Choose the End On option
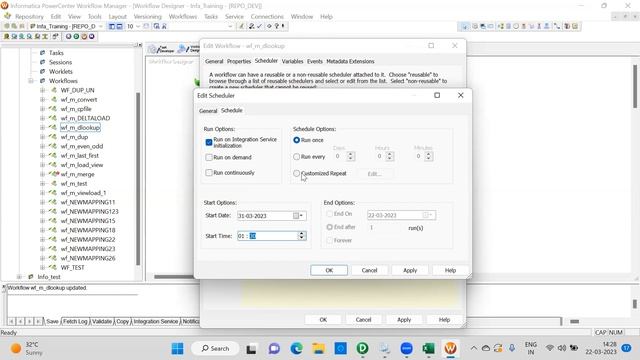Screen dimensions: 640x360 click(x=329, y=214)
